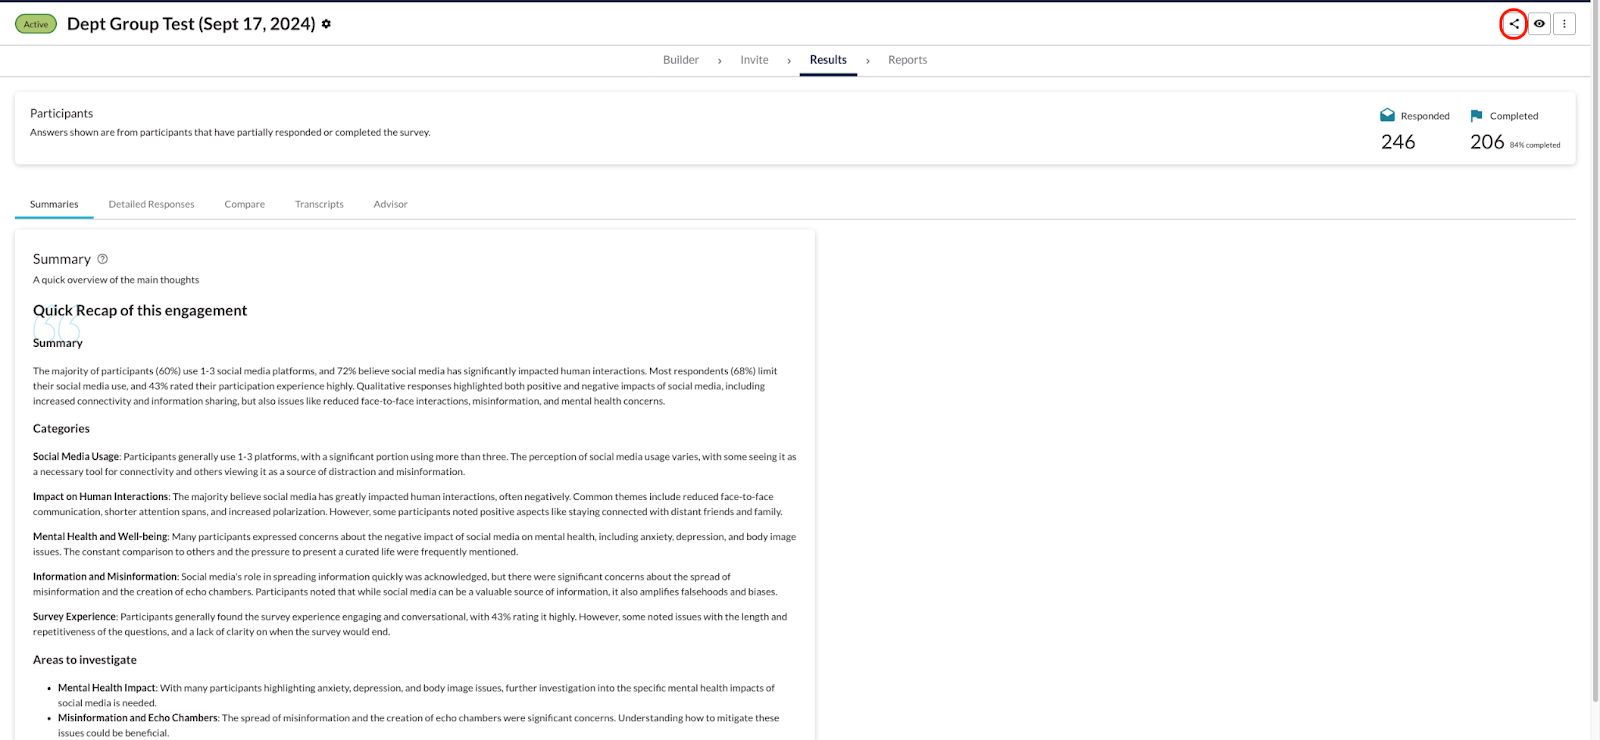Click the Areas to investigate heading

click(85, 660)
